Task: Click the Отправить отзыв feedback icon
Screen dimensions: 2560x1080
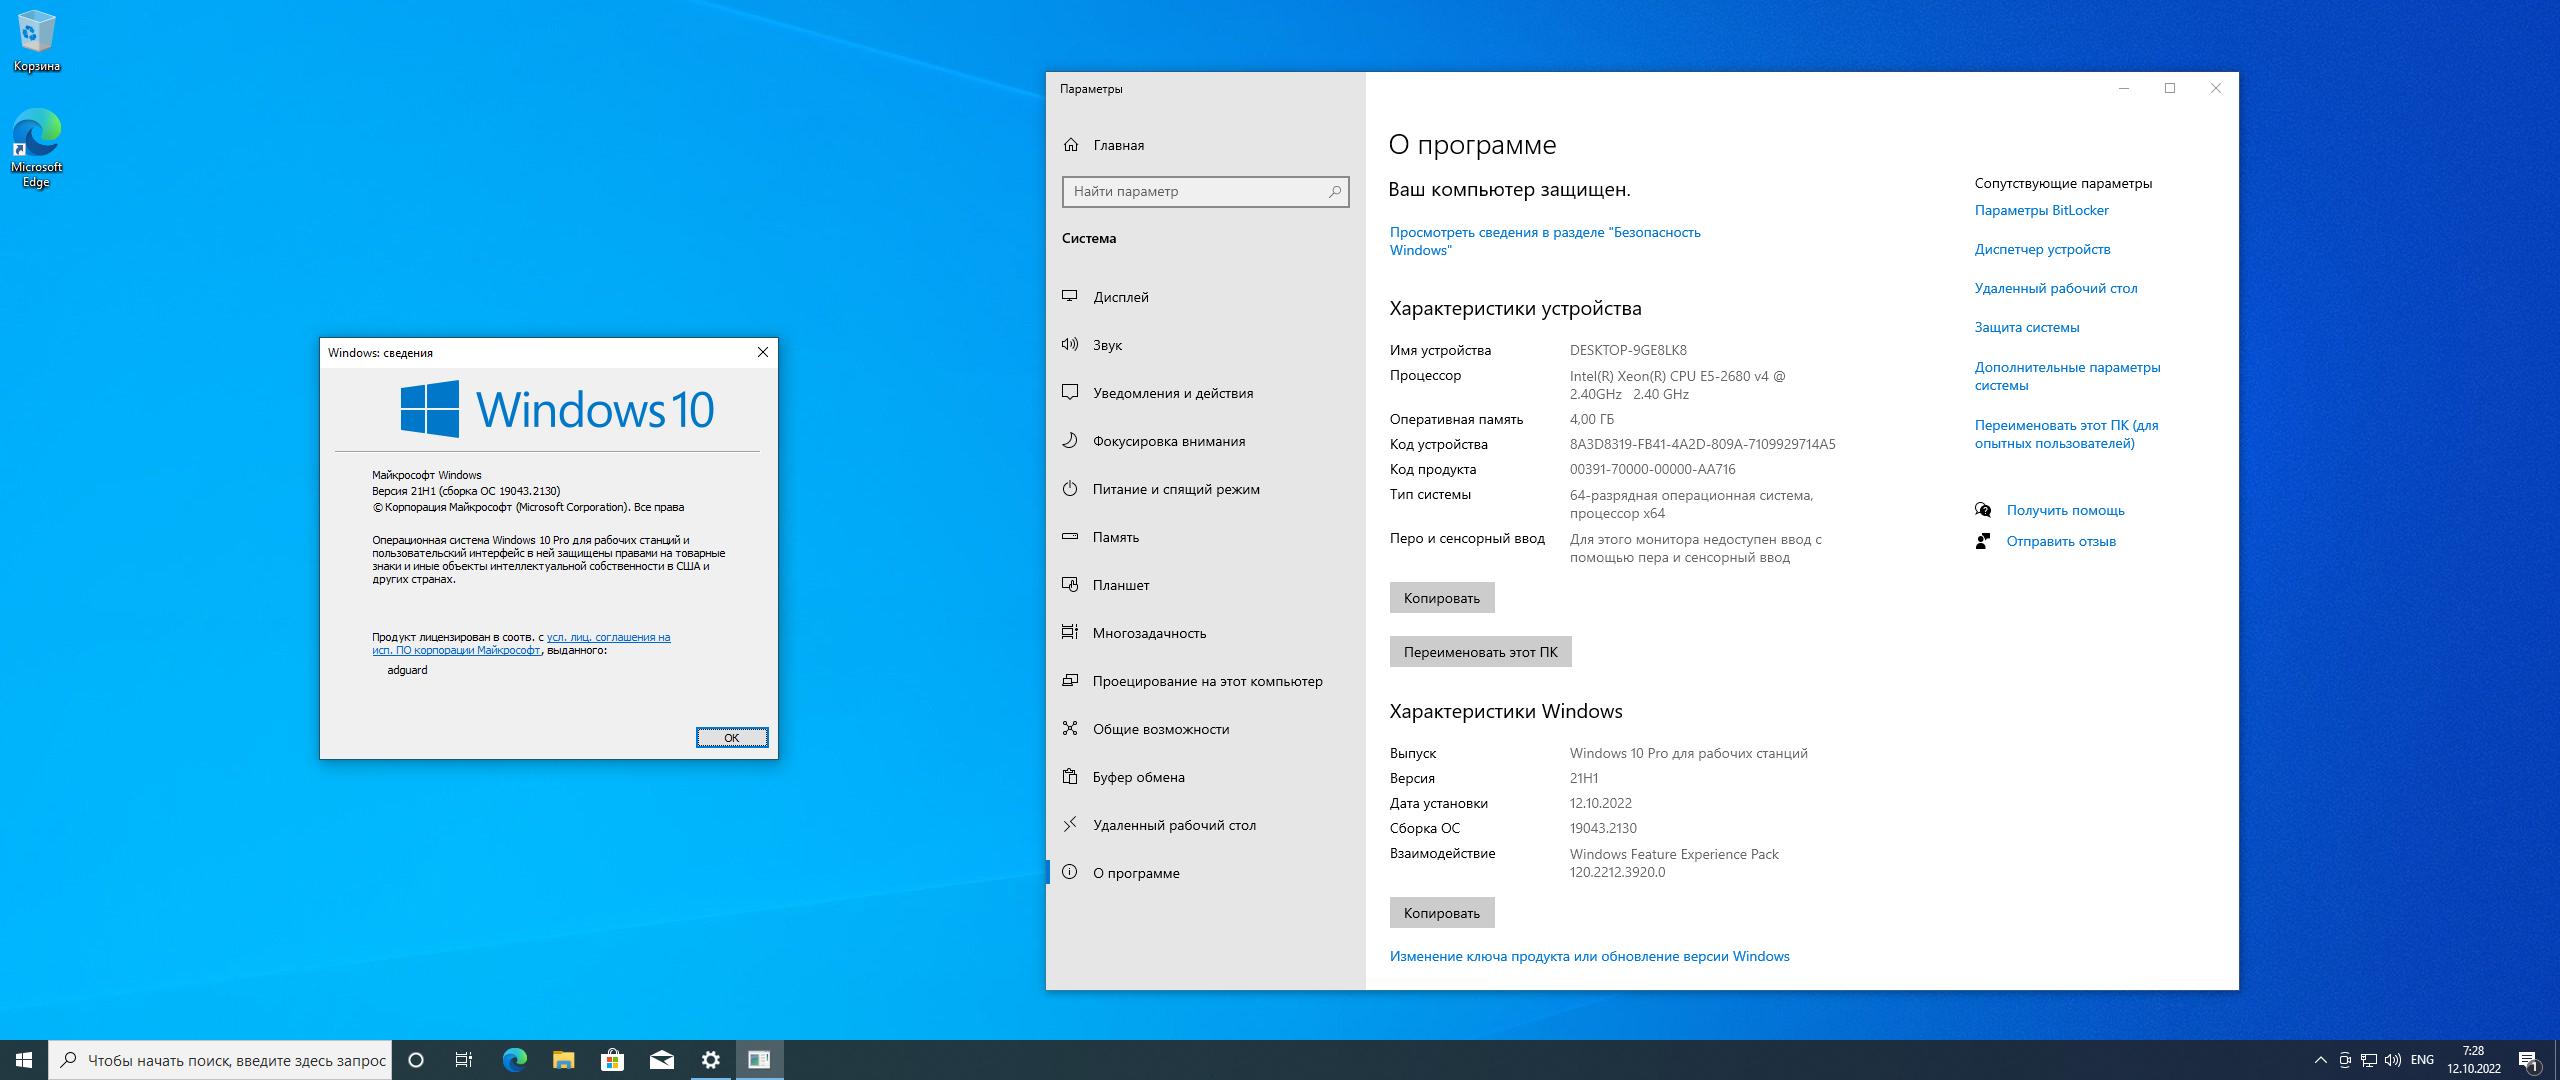Action: 1983,541
